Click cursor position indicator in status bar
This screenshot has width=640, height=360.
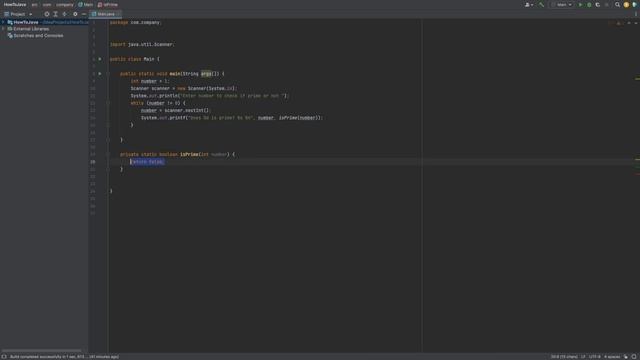pyautogui.click(x=563, y=357)
